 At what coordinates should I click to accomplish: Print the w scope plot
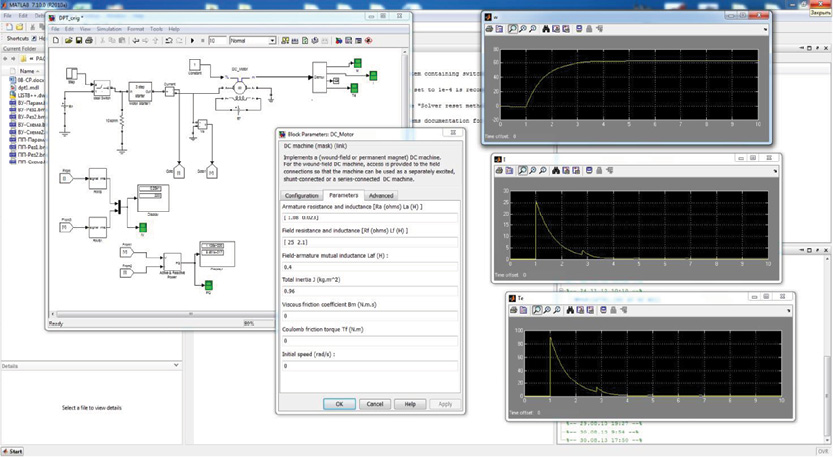coord(489,29)
